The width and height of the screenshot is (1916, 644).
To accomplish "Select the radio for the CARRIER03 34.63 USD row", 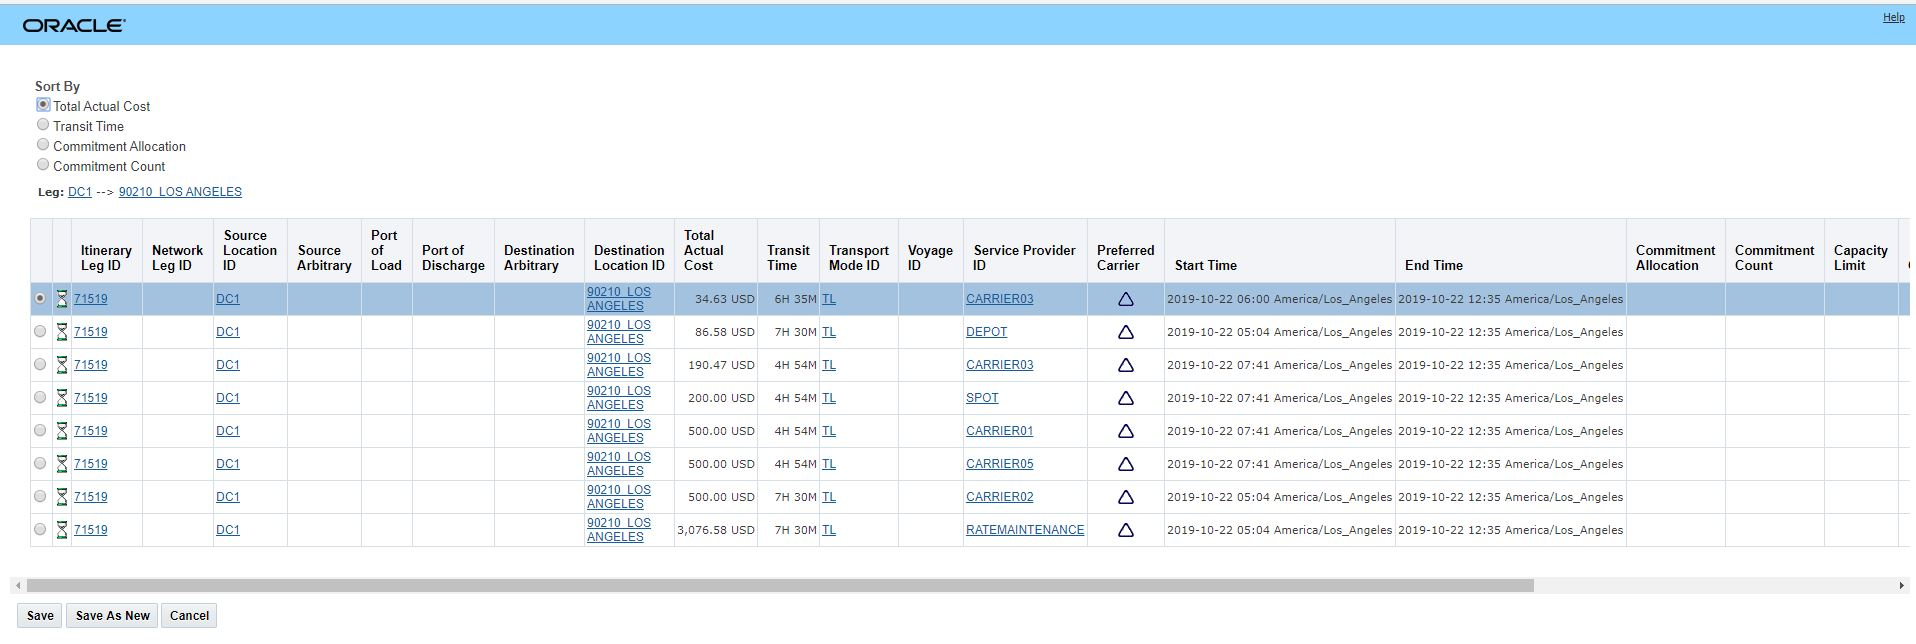I will (x=40, y=298).
